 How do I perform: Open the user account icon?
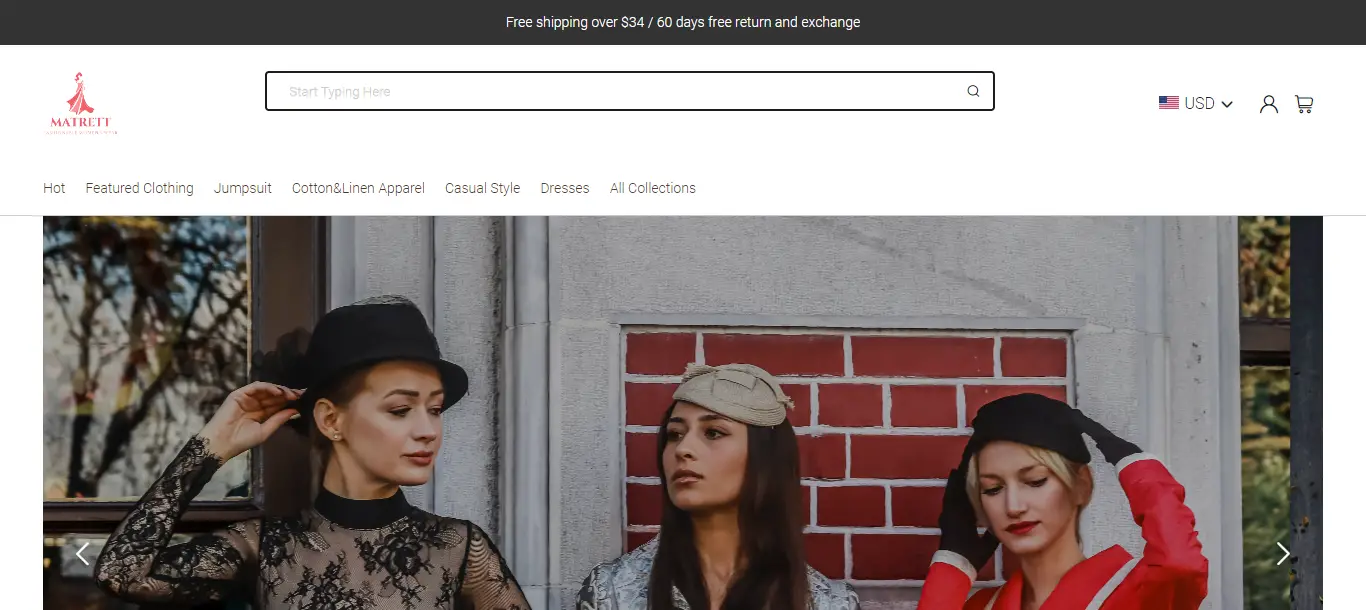pyautogui.click(x=1268, y=104)
